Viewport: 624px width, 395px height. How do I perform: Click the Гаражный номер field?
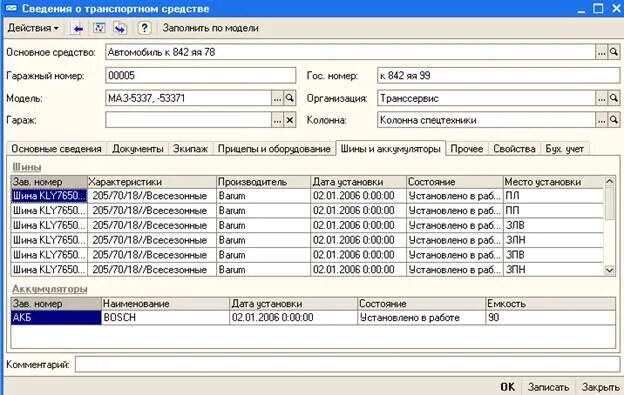201,76
